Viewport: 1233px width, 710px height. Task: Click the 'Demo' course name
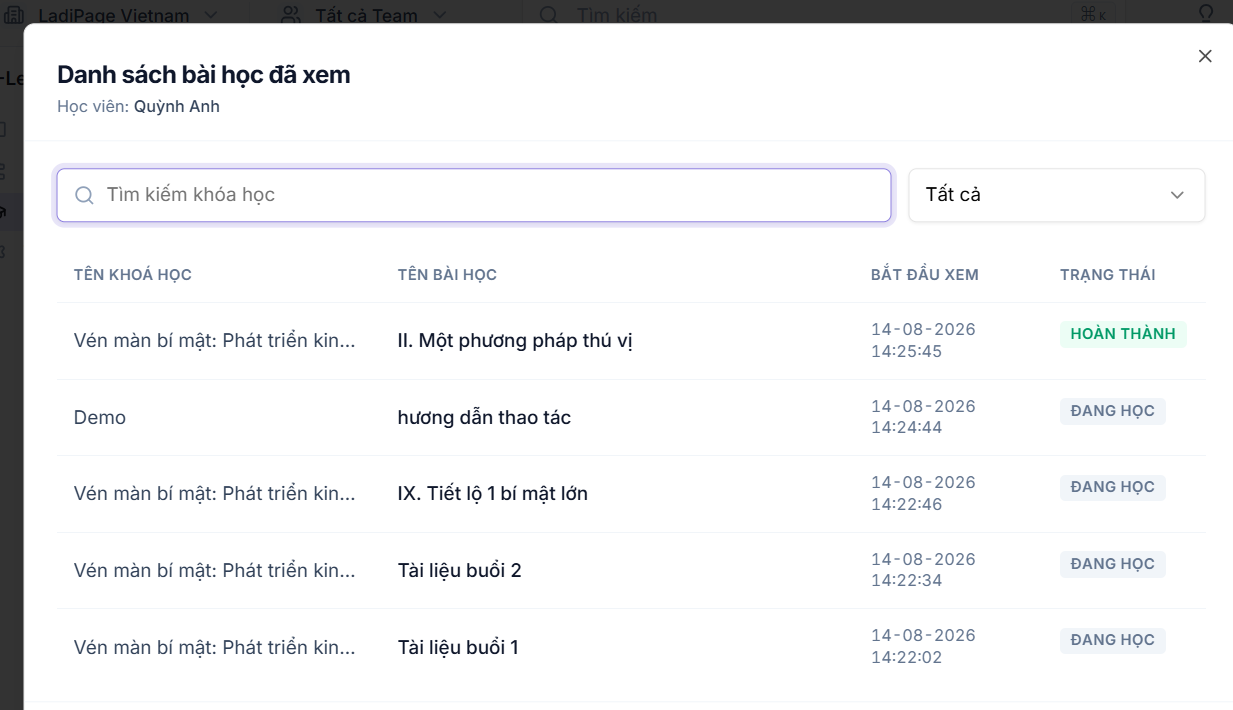[100, 418]
